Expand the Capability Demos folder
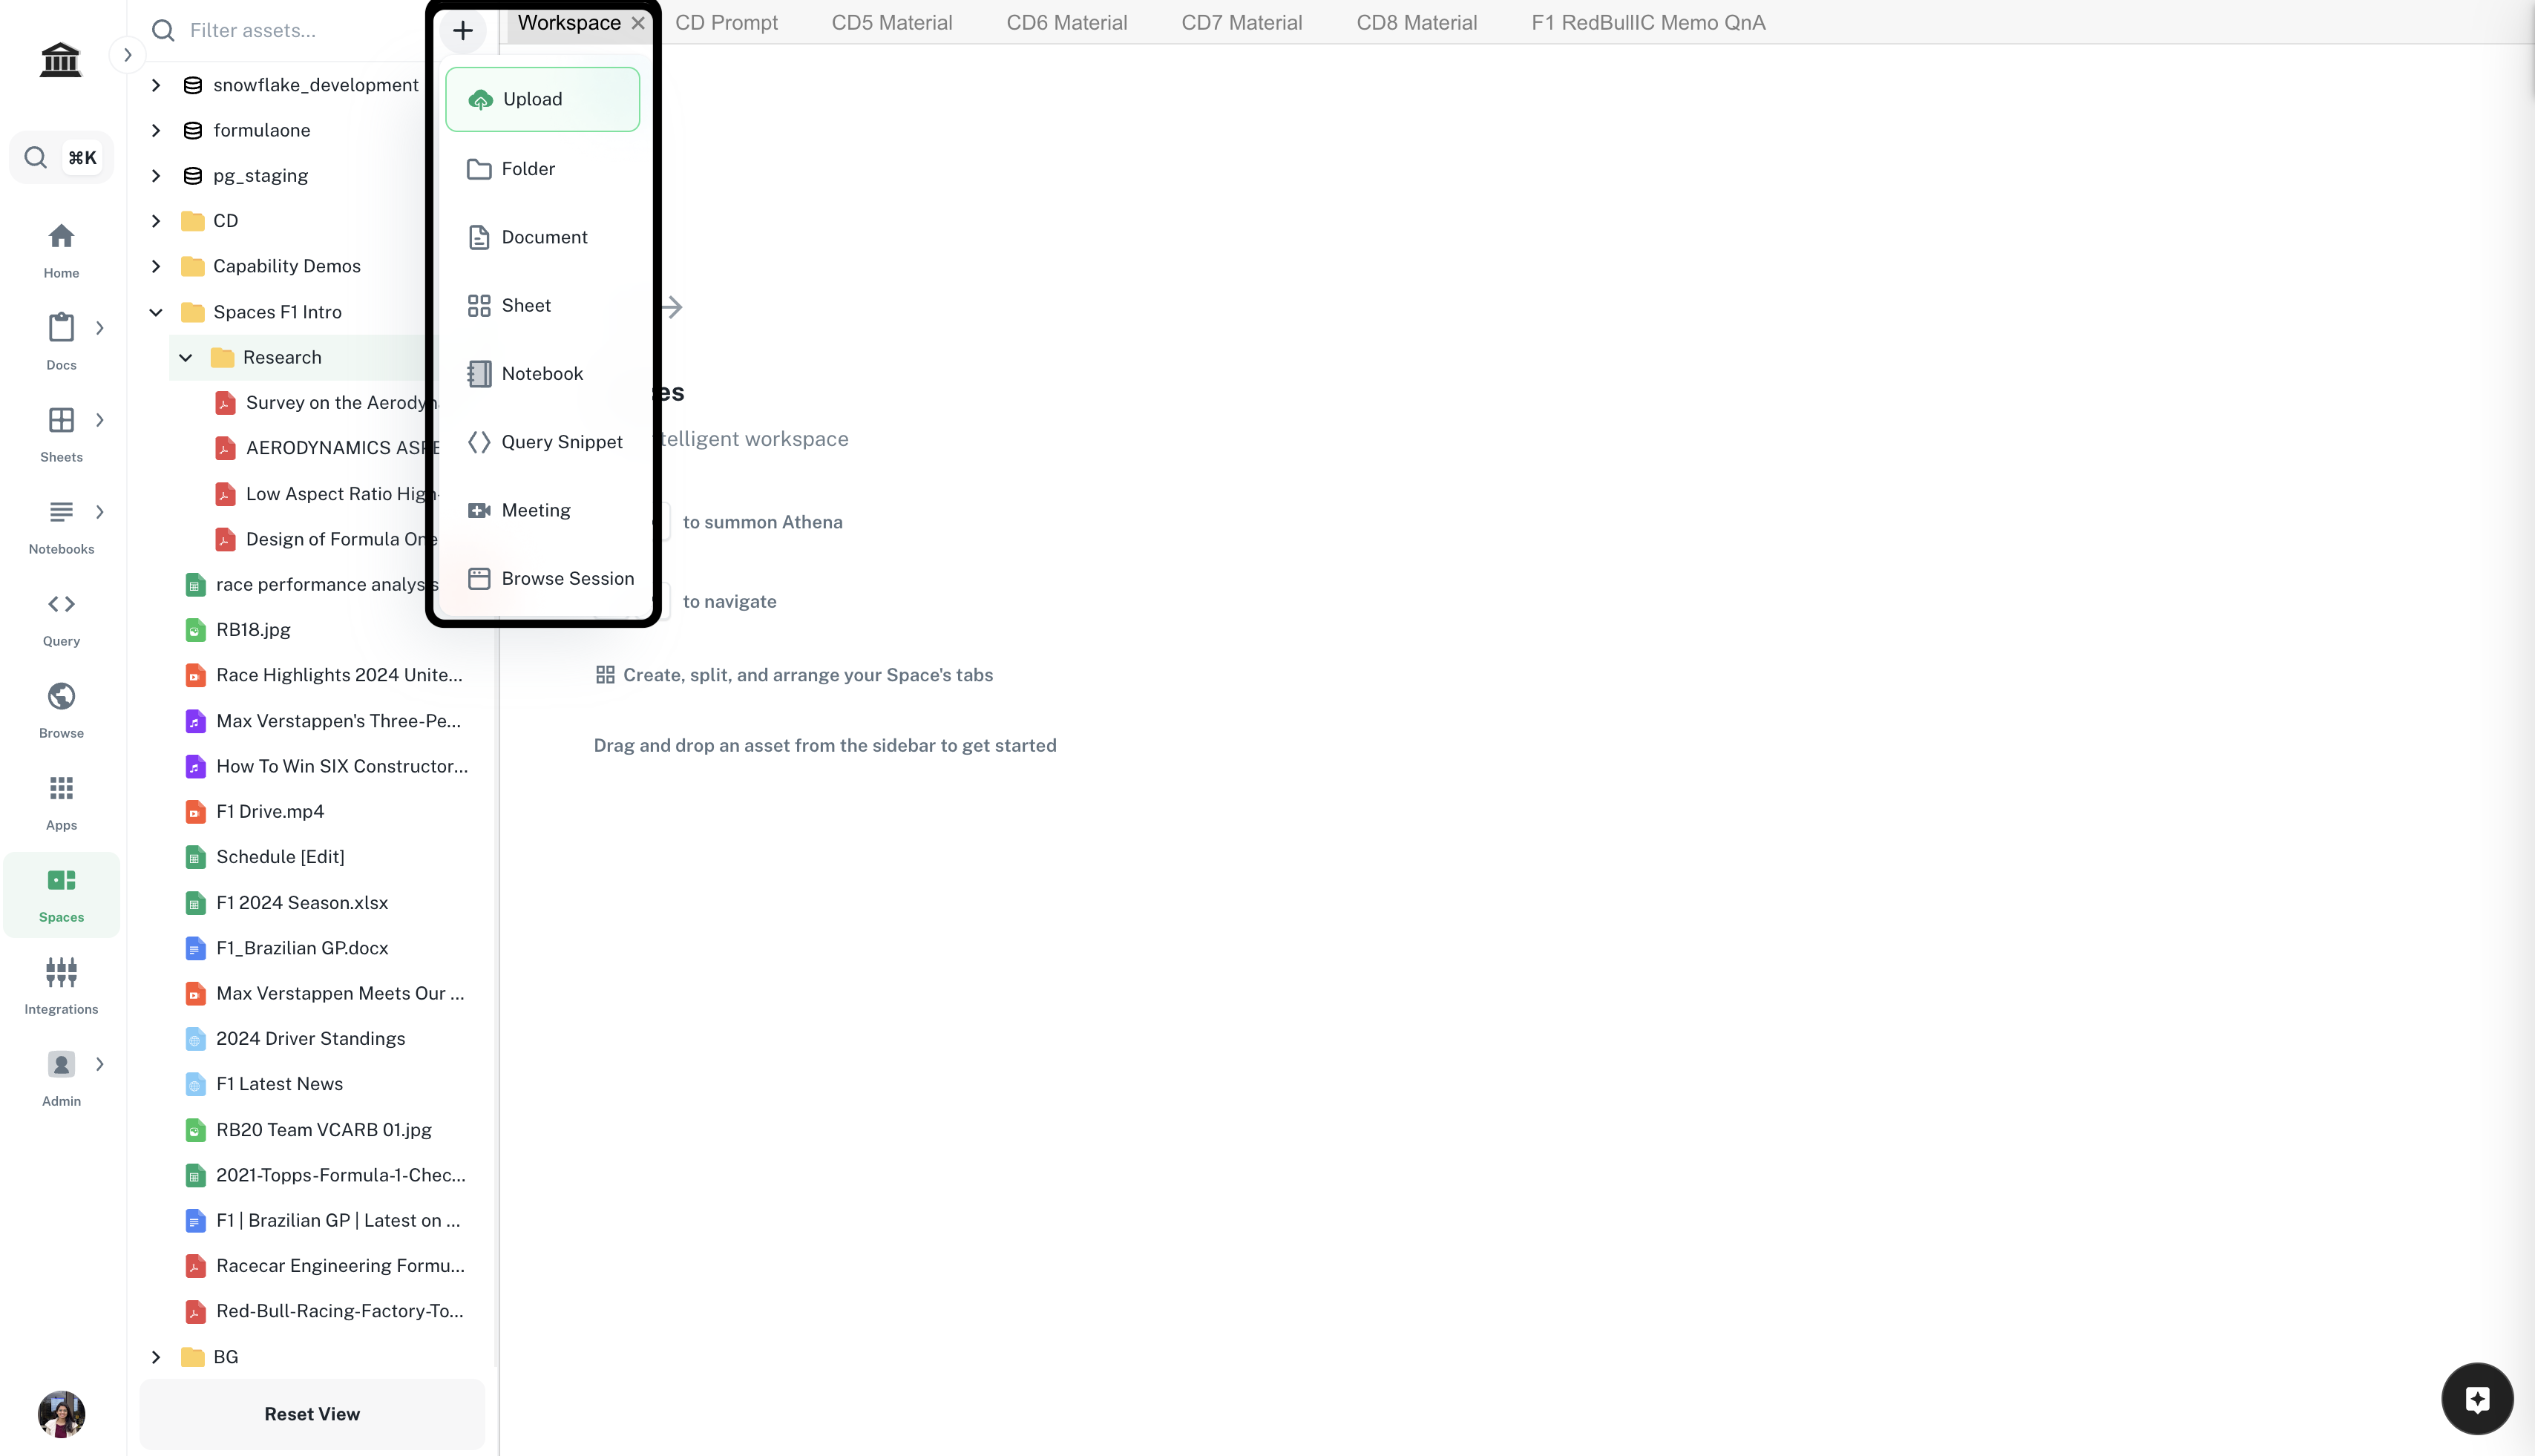2535x1456 pixels. coord(156,266)
